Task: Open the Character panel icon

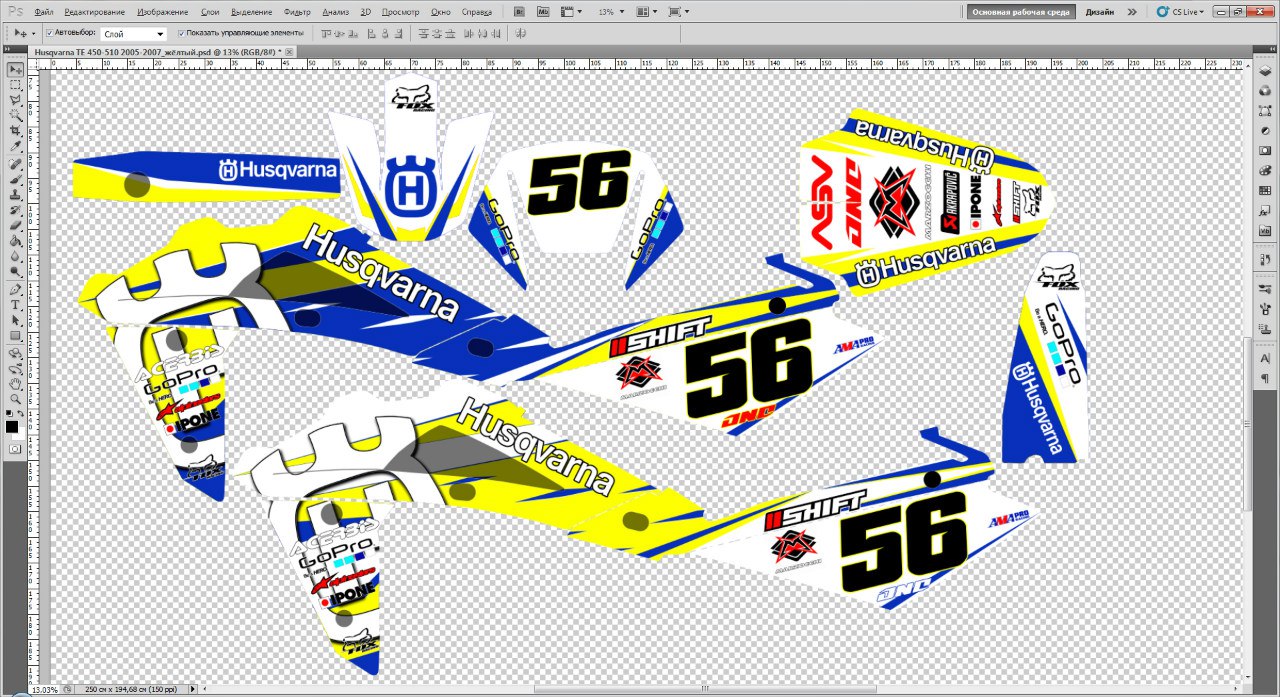Action: 1265,357
